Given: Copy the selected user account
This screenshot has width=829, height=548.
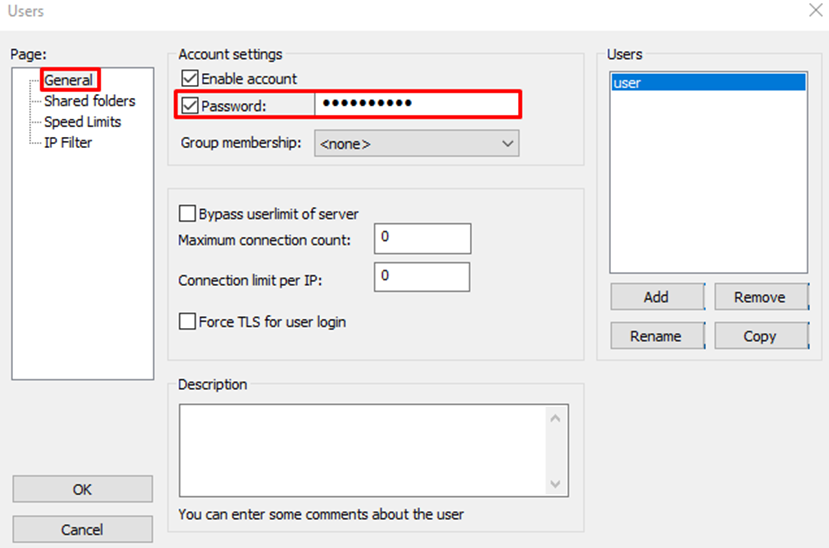Looking at the screenshot, I should click(759, 336).
